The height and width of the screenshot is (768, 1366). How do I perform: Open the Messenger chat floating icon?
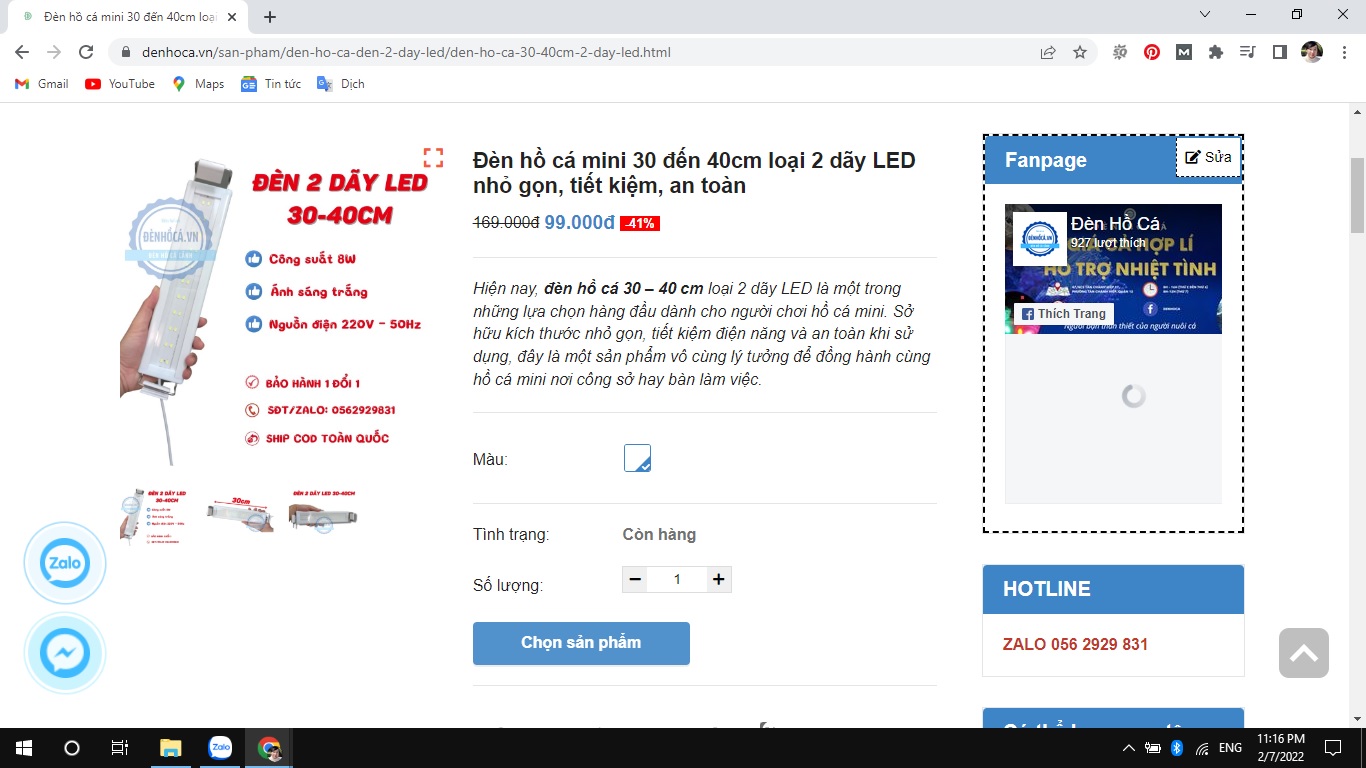(65, 654)
